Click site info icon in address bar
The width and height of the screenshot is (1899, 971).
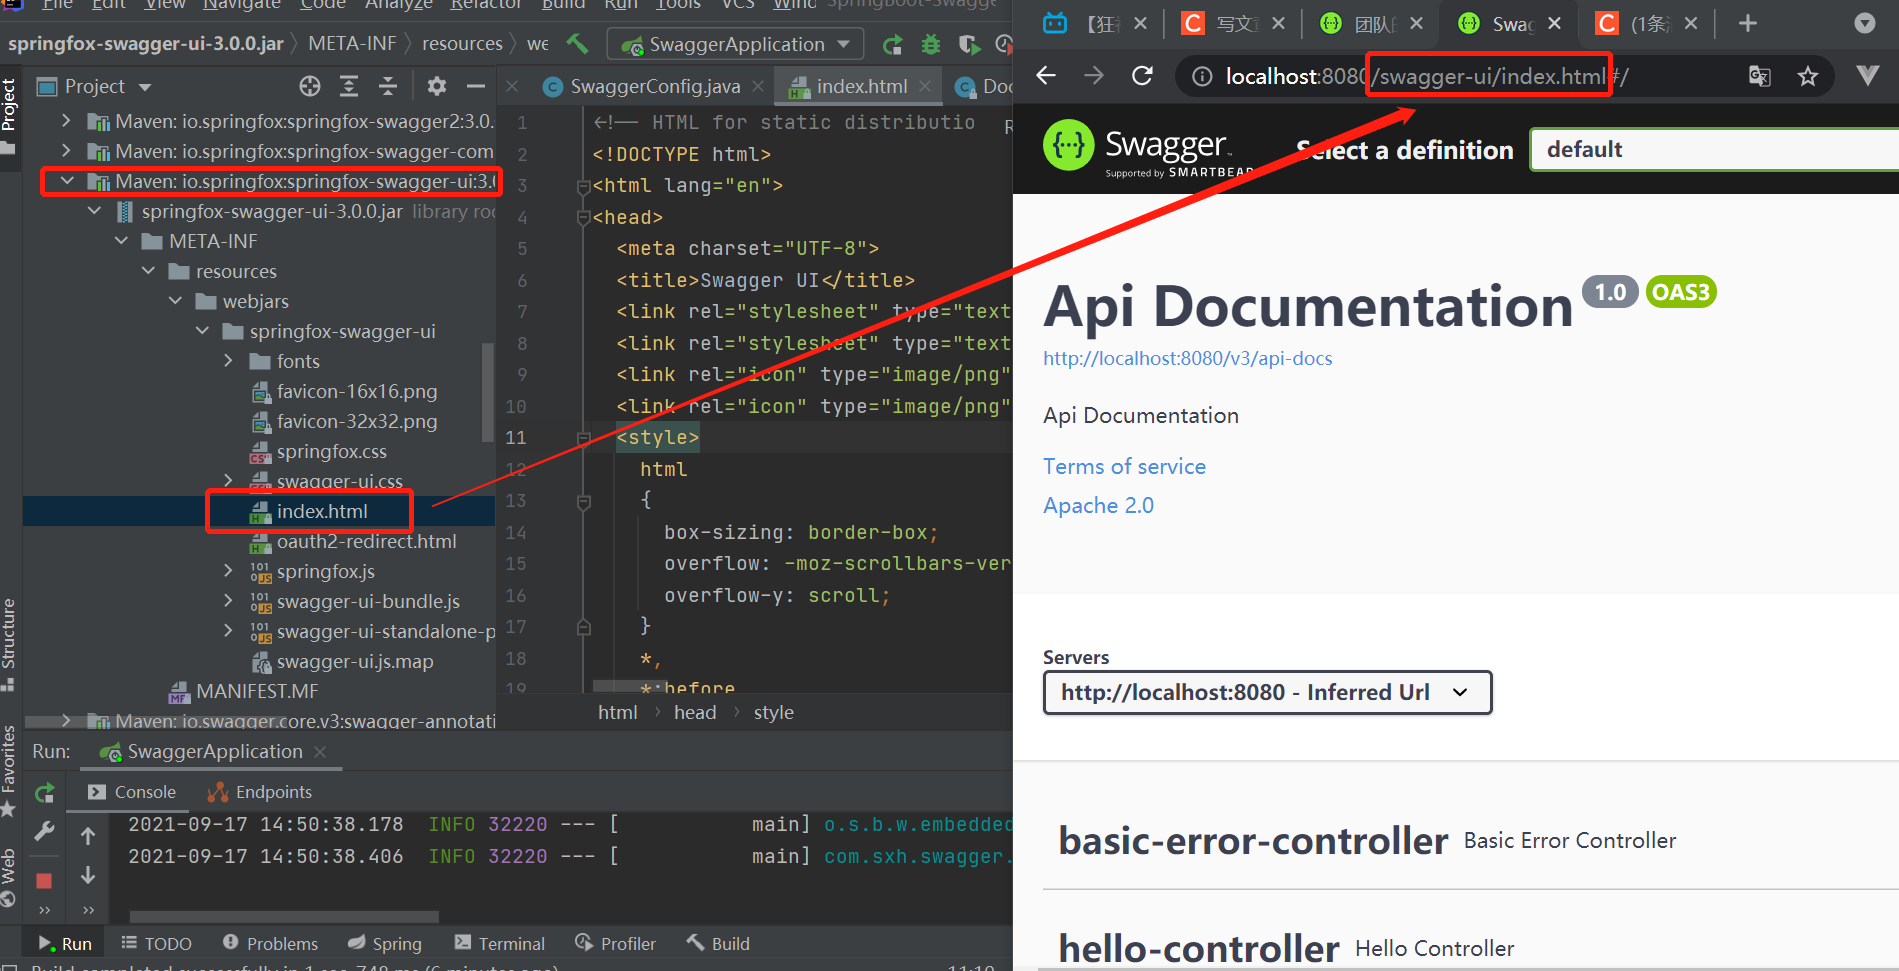pos(1202,76)
